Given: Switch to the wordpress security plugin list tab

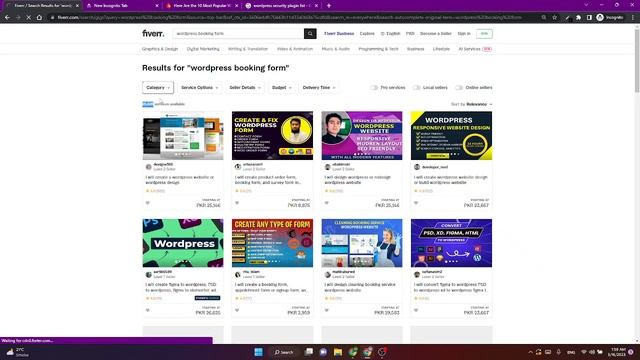Looking at the screenshot, I should pyautogui.click(x=282, y=6).
